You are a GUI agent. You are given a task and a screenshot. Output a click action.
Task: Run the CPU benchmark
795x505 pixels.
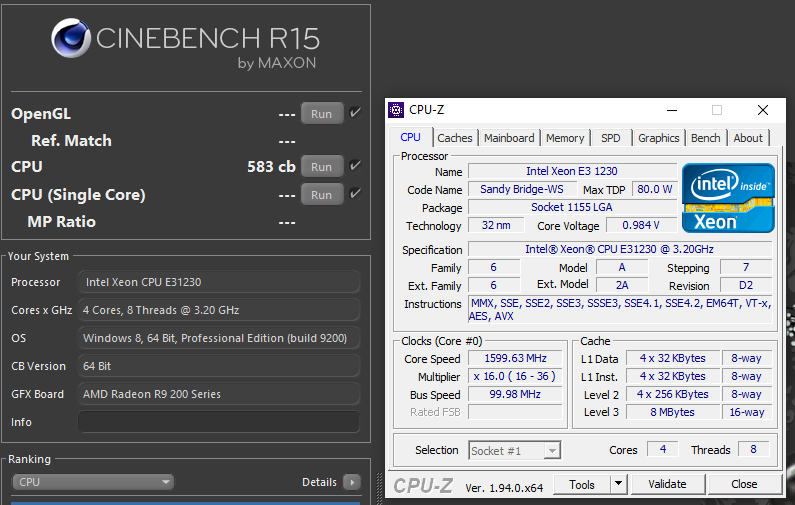coord(321,167)
